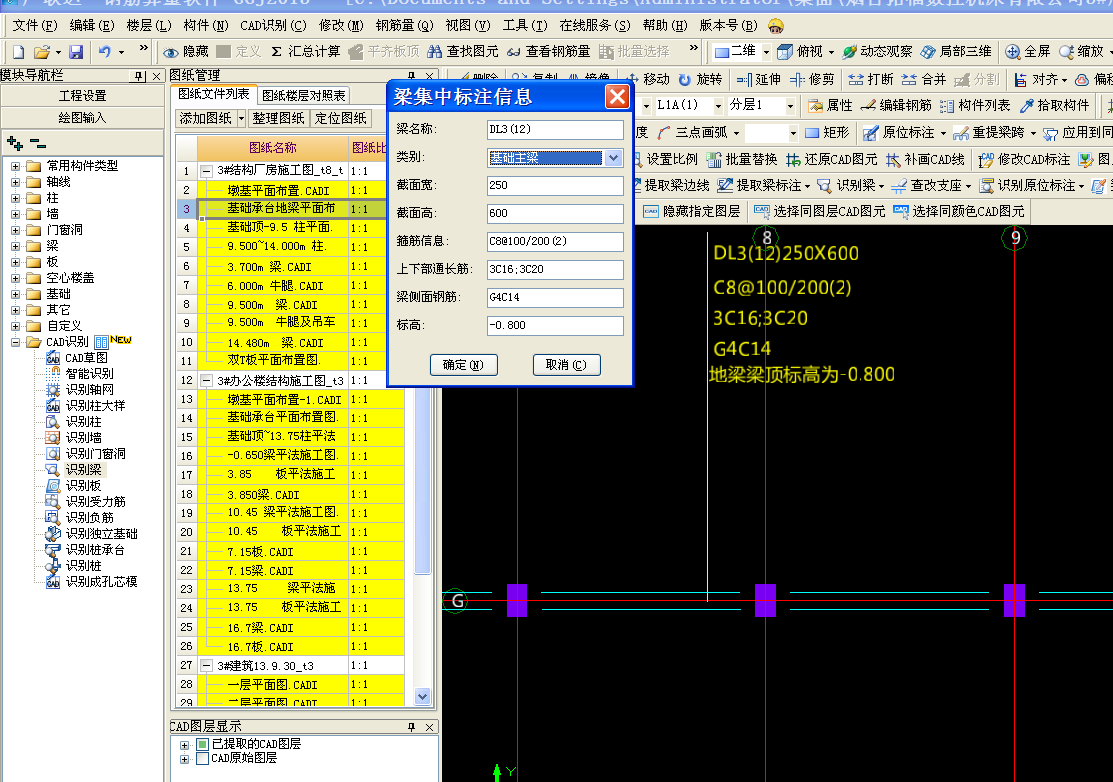
Task: Click the 绘图输入 navigation button
Action: [82, 117]
